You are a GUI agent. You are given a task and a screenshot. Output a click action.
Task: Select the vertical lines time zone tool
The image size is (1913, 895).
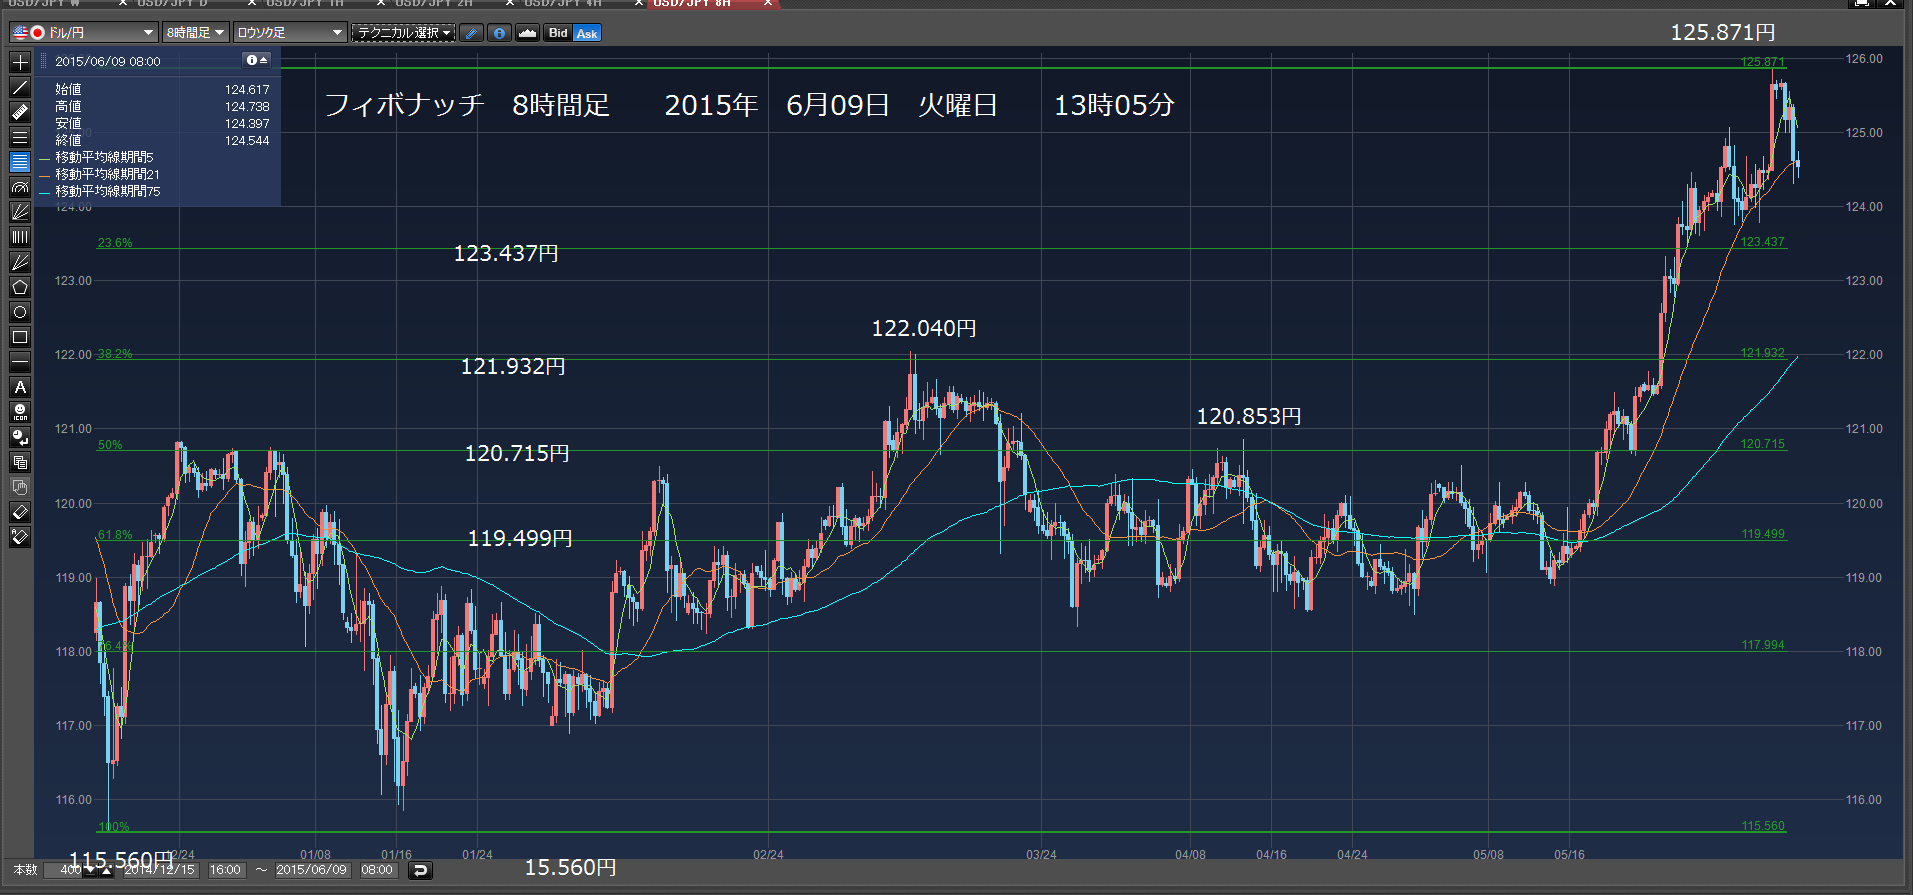click(20, 237)
